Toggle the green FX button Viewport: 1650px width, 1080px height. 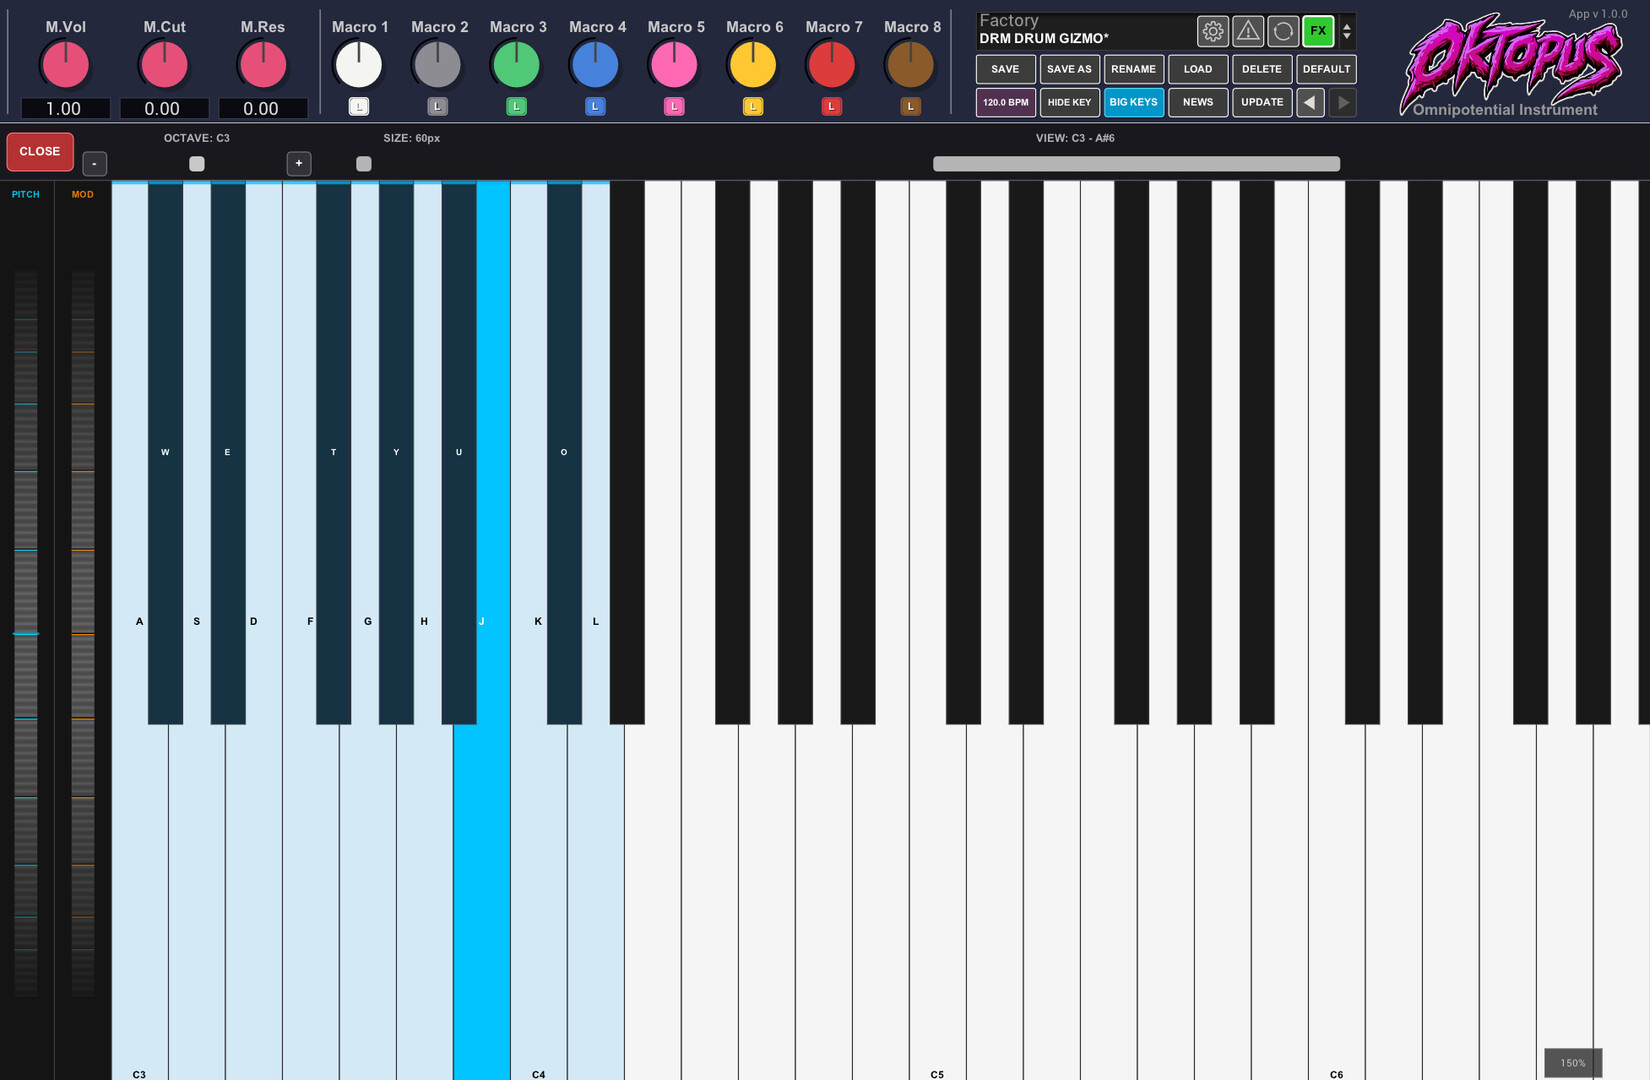point(1318,32)
